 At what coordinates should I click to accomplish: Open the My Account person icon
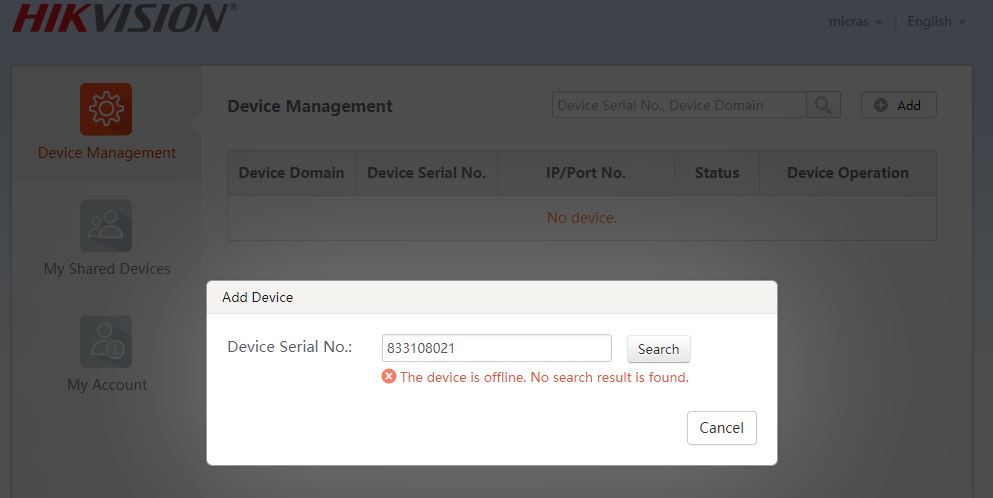click(106, 341)
